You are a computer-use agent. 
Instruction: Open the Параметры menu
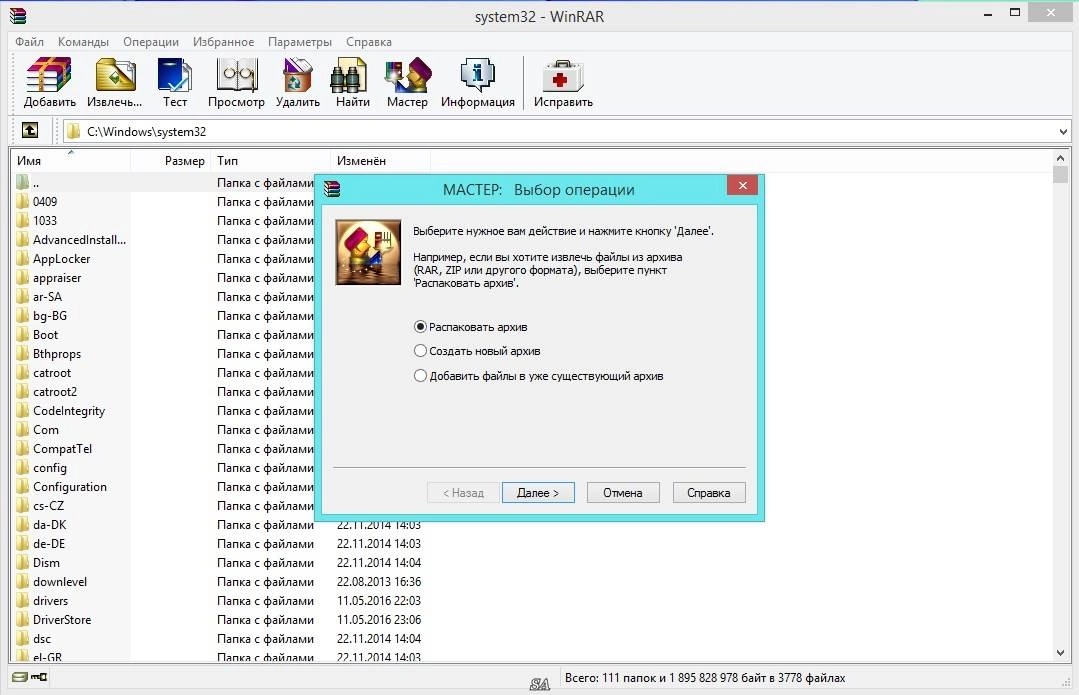(300, 42)
